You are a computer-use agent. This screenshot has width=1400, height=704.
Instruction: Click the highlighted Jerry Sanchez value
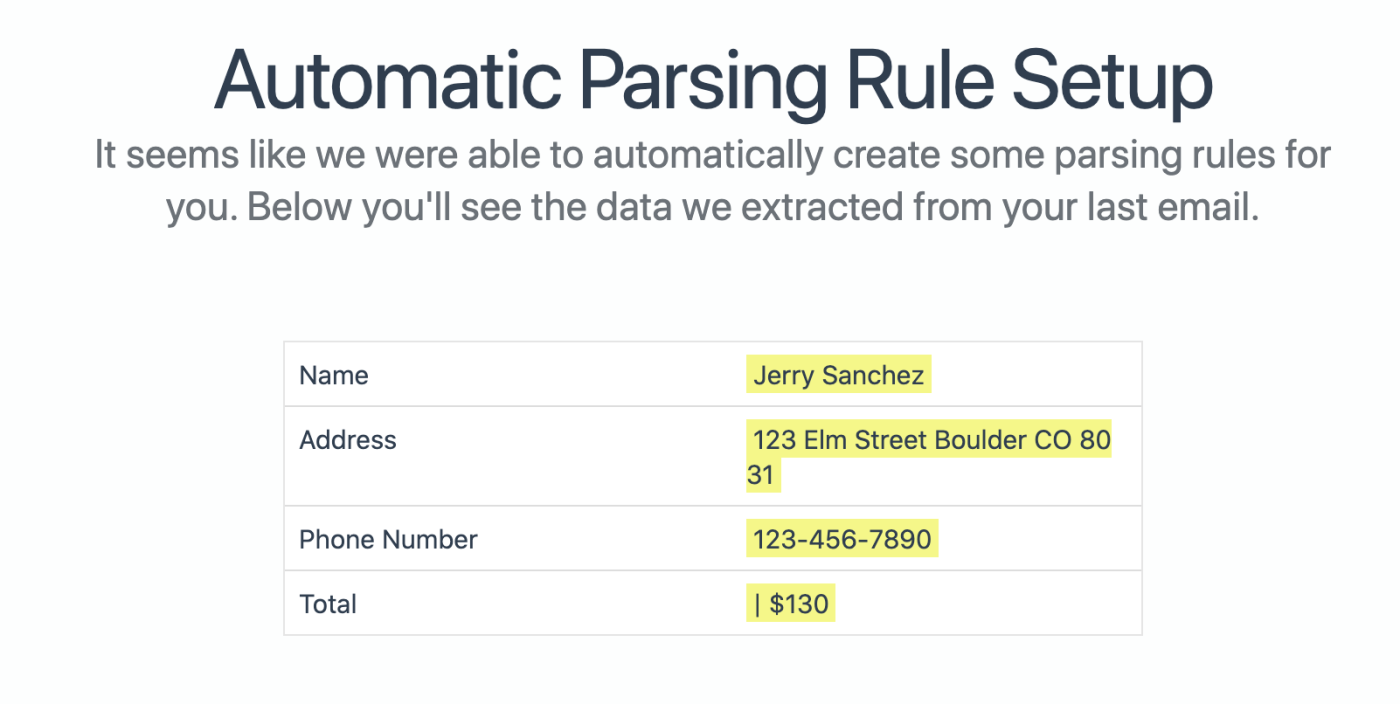click(x=839, y=375)
